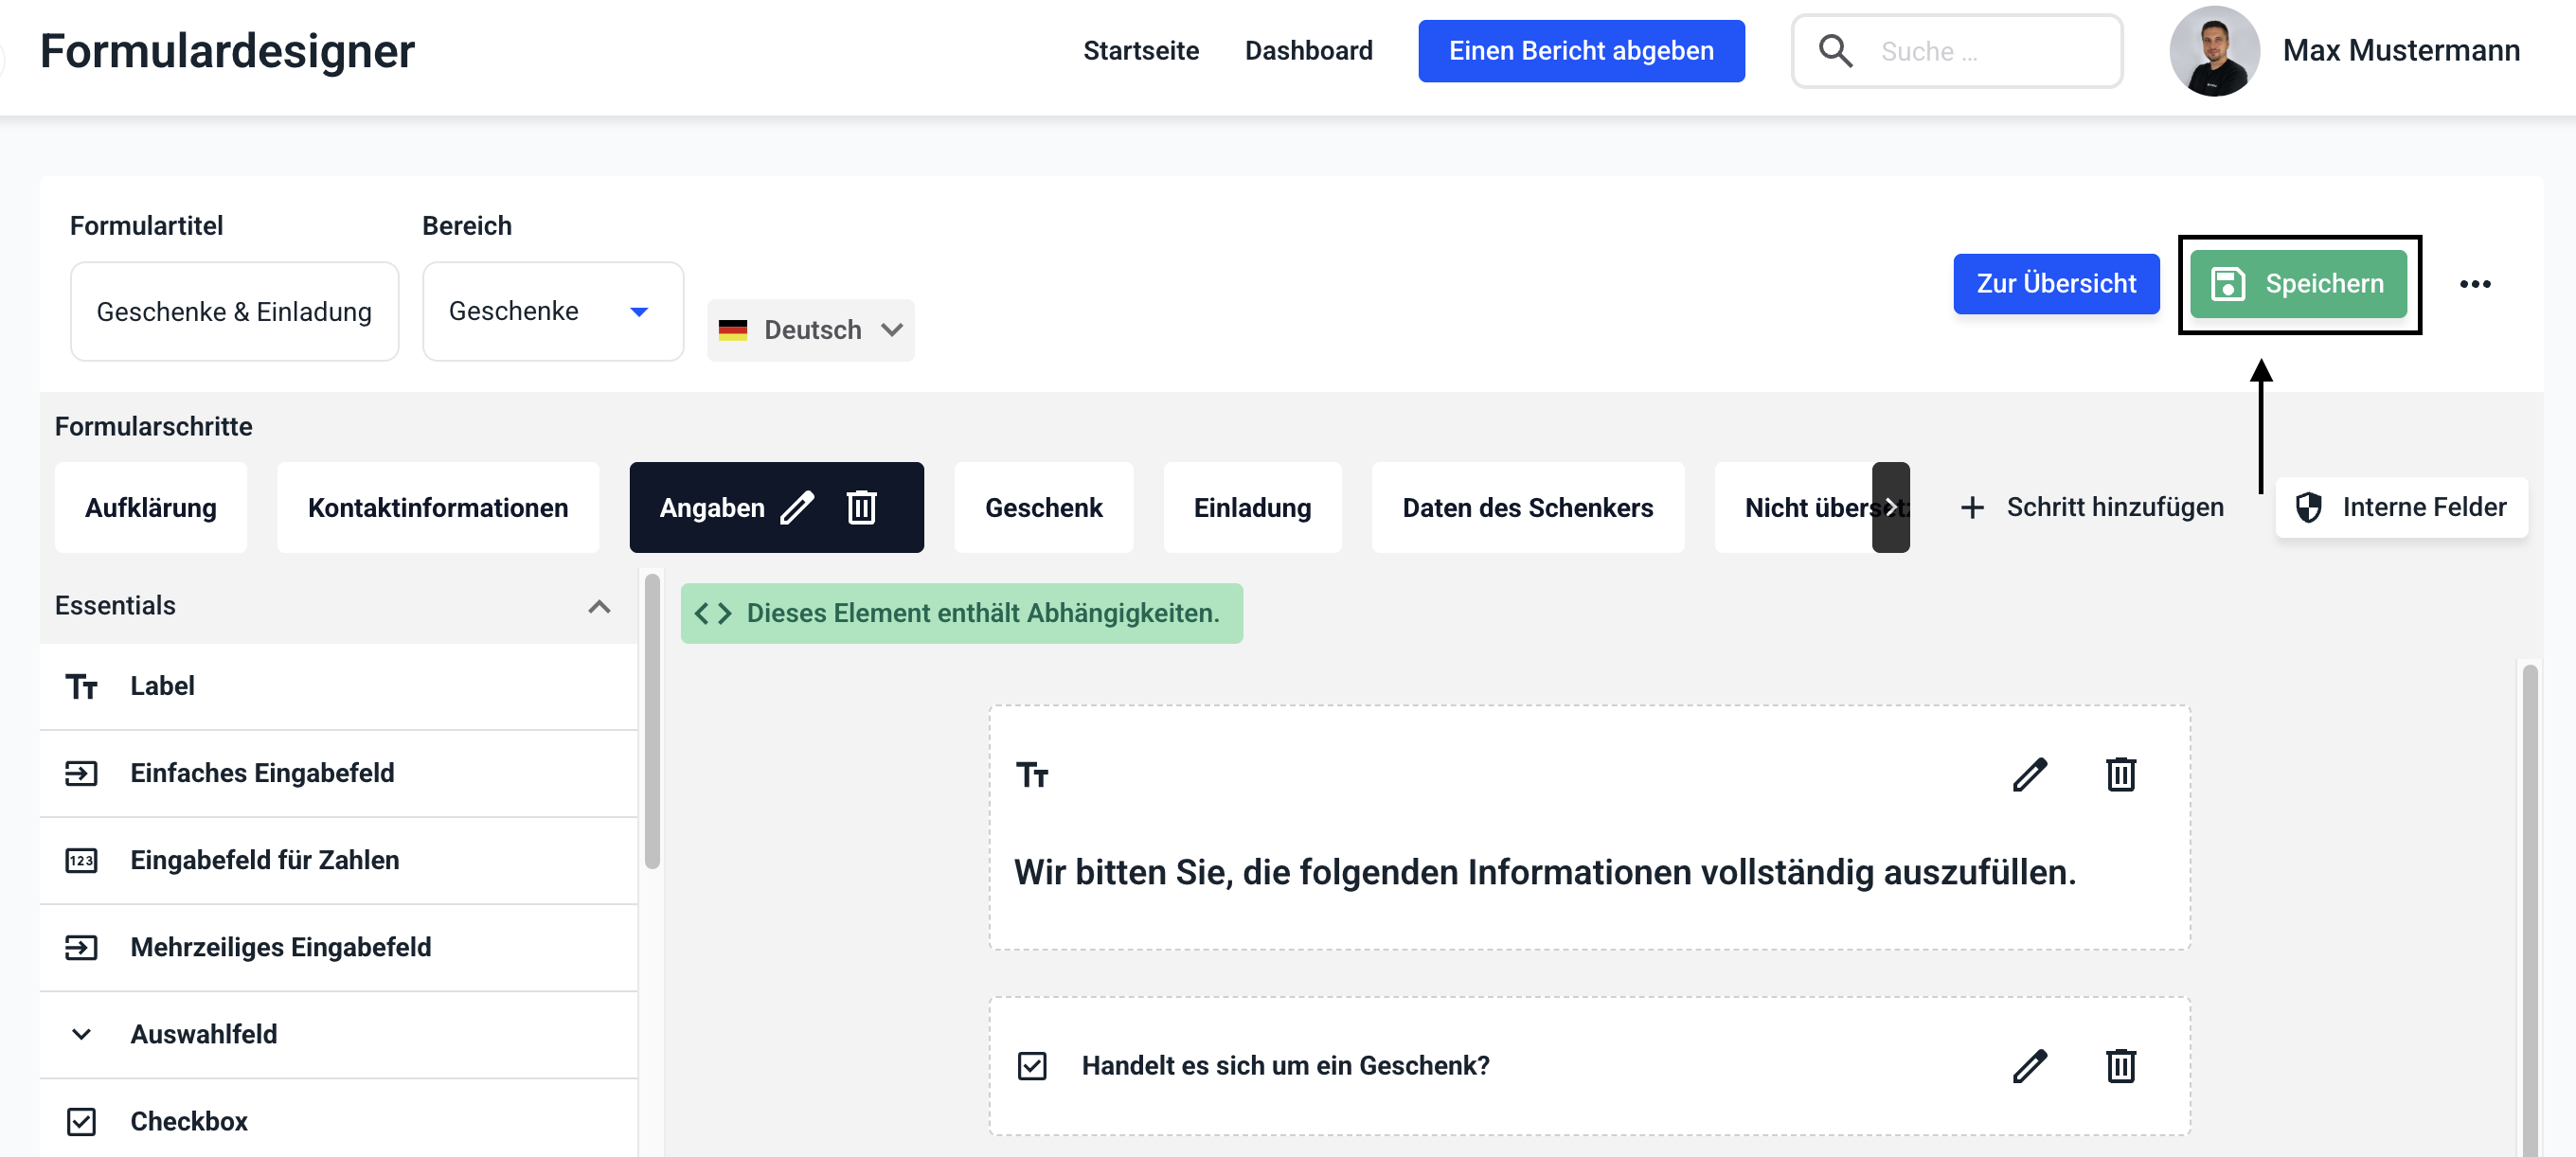Edit the label text element with pencil
Screen dimensions: 2576x1157
click(x=2029, y=774)
